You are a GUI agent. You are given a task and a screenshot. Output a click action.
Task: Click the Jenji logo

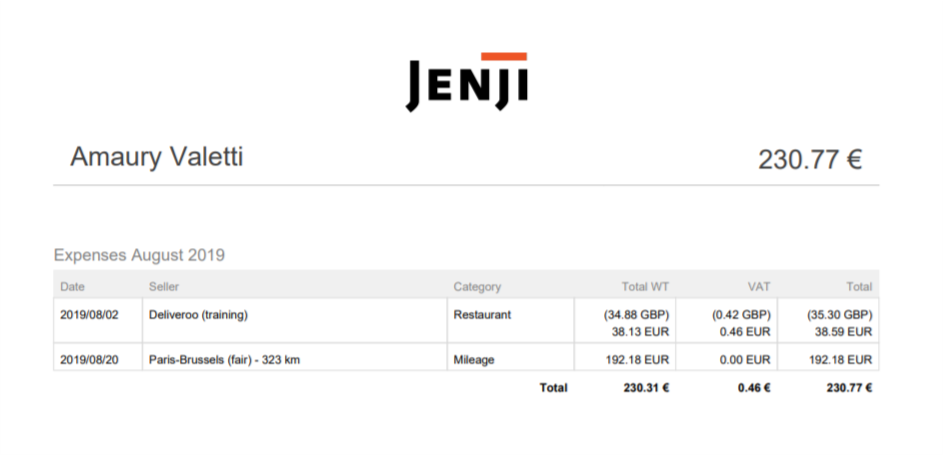[x=467, y=82]
